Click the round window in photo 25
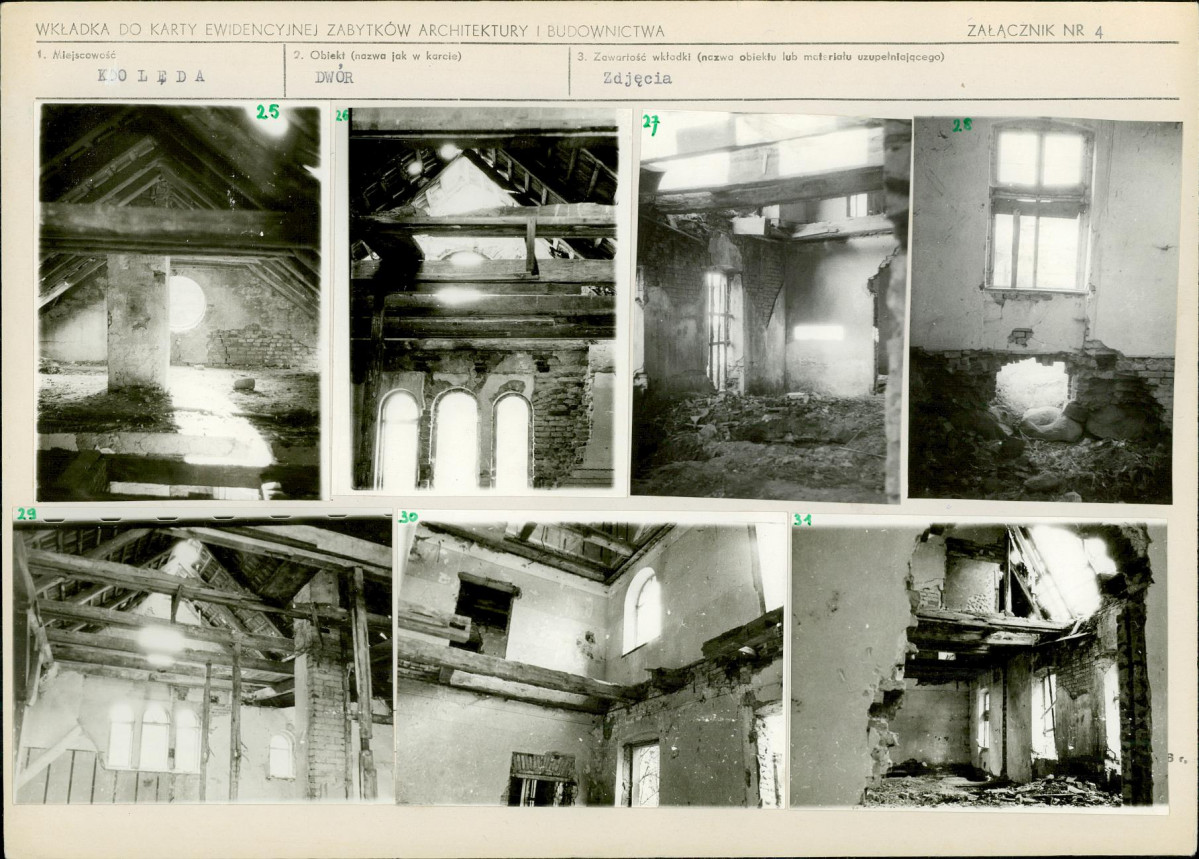The height and width of the screenshot is (859, 1199). 187,304
